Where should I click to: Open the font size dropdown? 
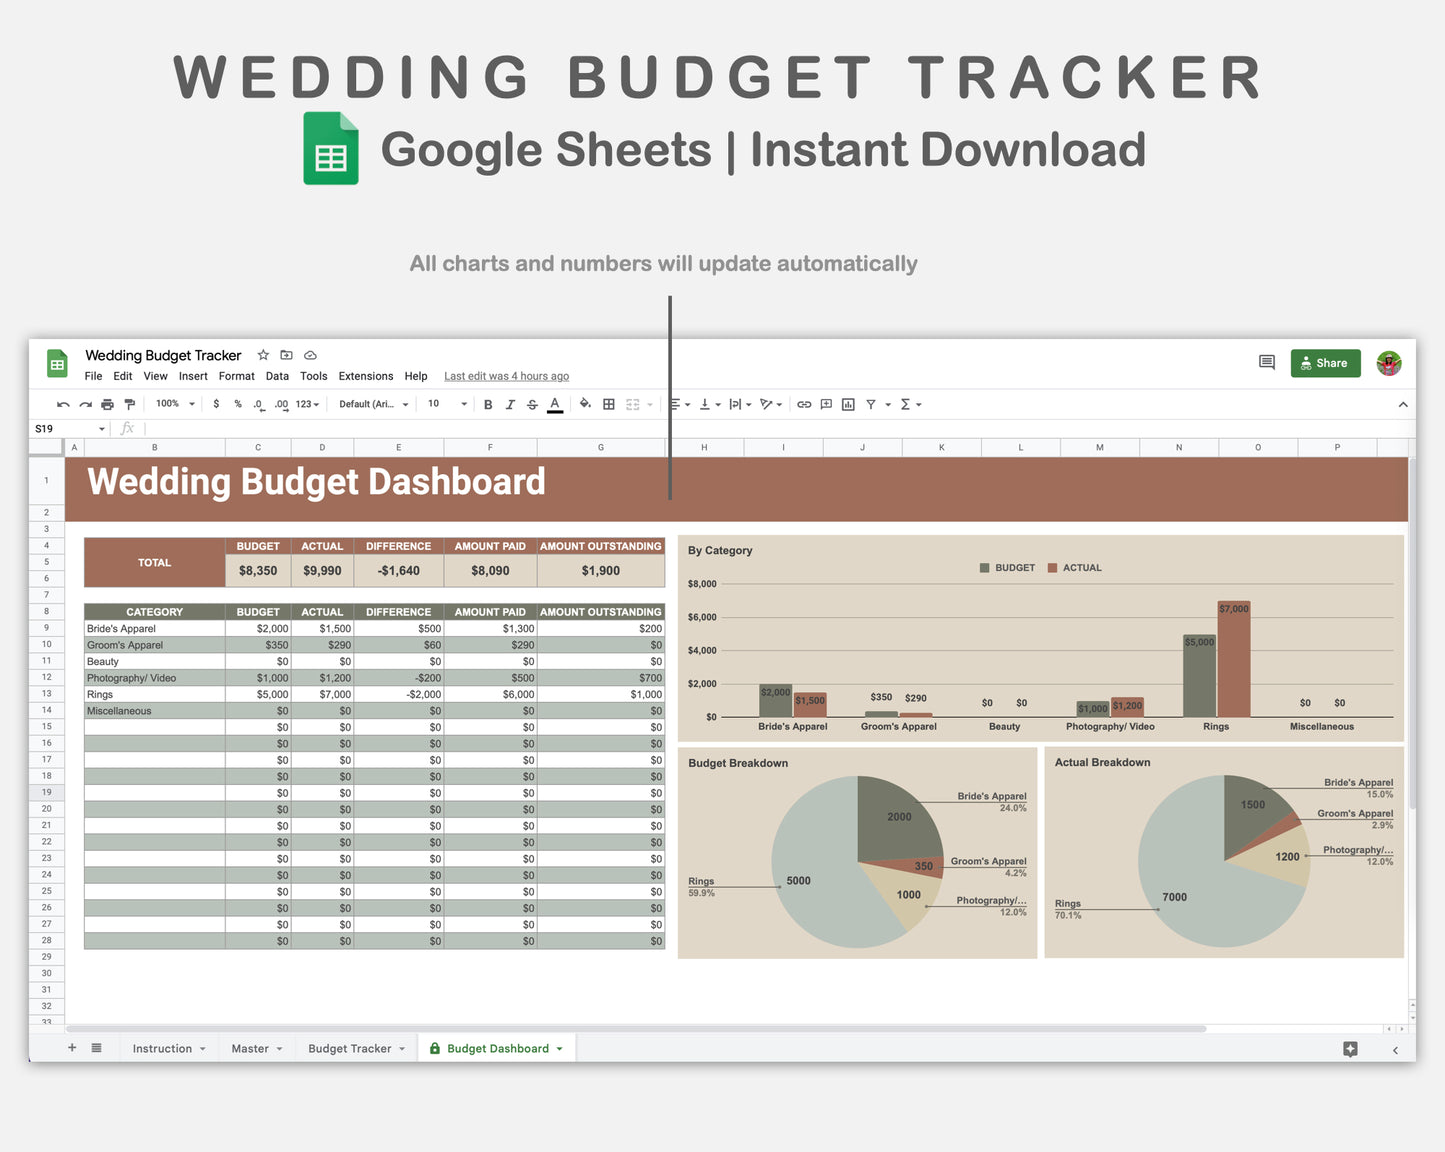tap(445, 404)
